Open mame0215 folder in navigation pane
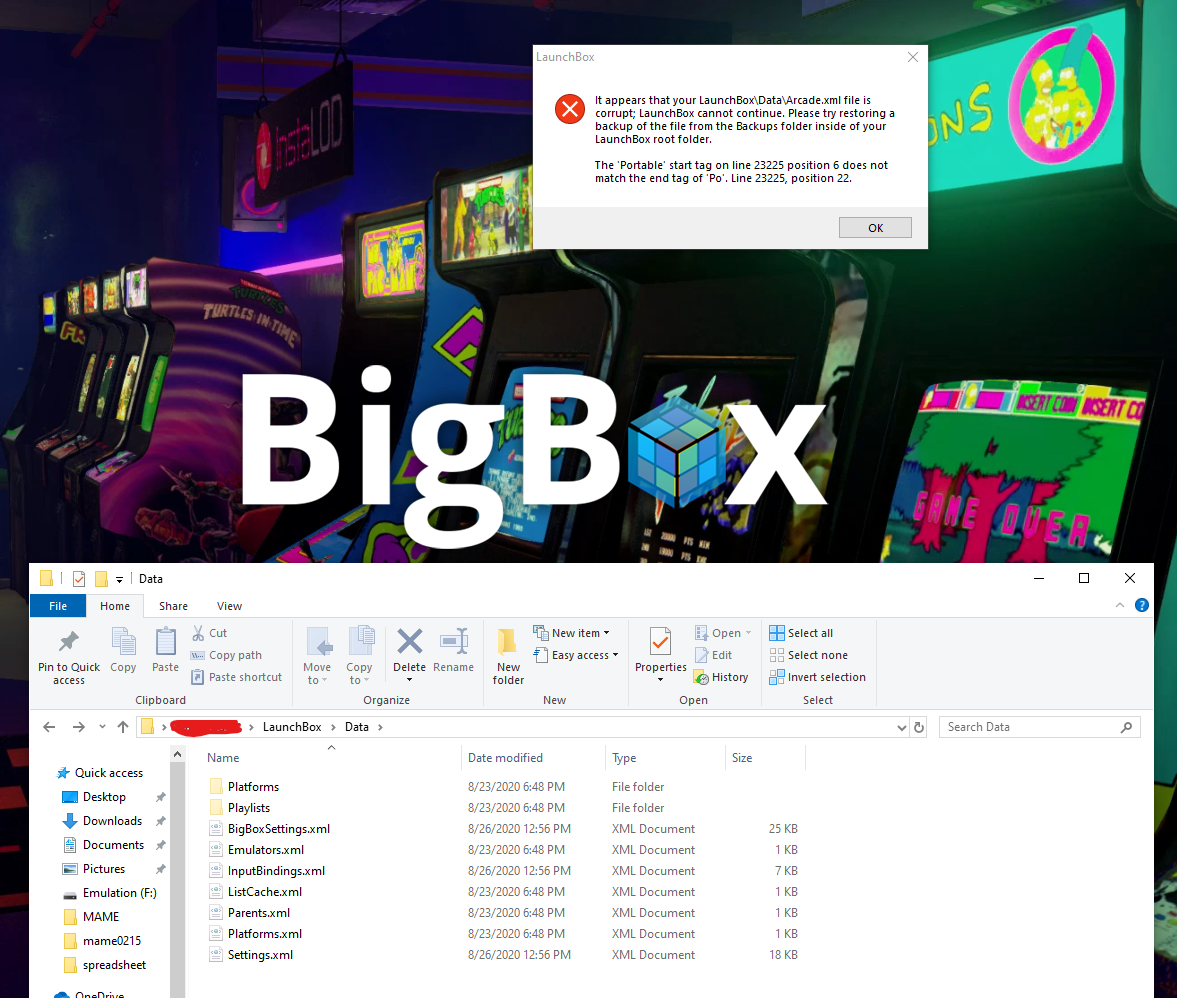The width and height of the screenshot is (1177, 998). pyautogui.click(x=111, y=941)
